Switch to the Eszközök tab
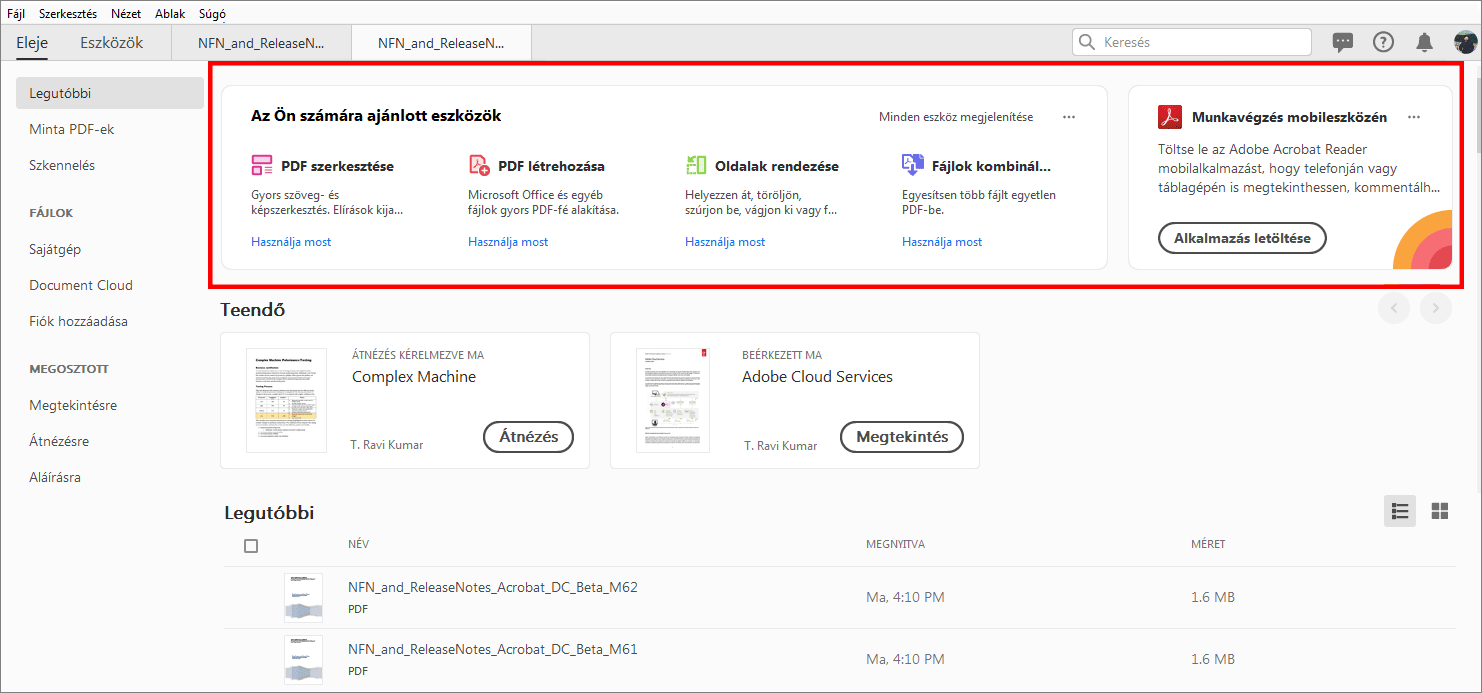Viewport: 1482px width, 693px height. [112, 42]
